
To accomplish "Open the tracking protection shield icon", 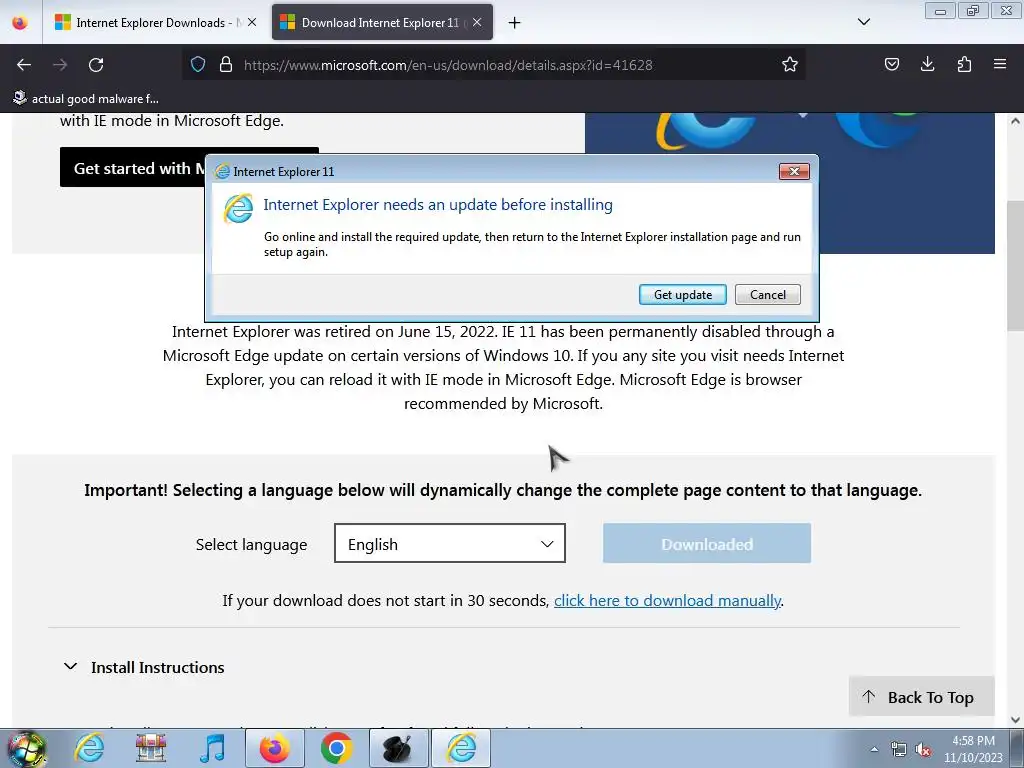I will (x=198, y=65).
